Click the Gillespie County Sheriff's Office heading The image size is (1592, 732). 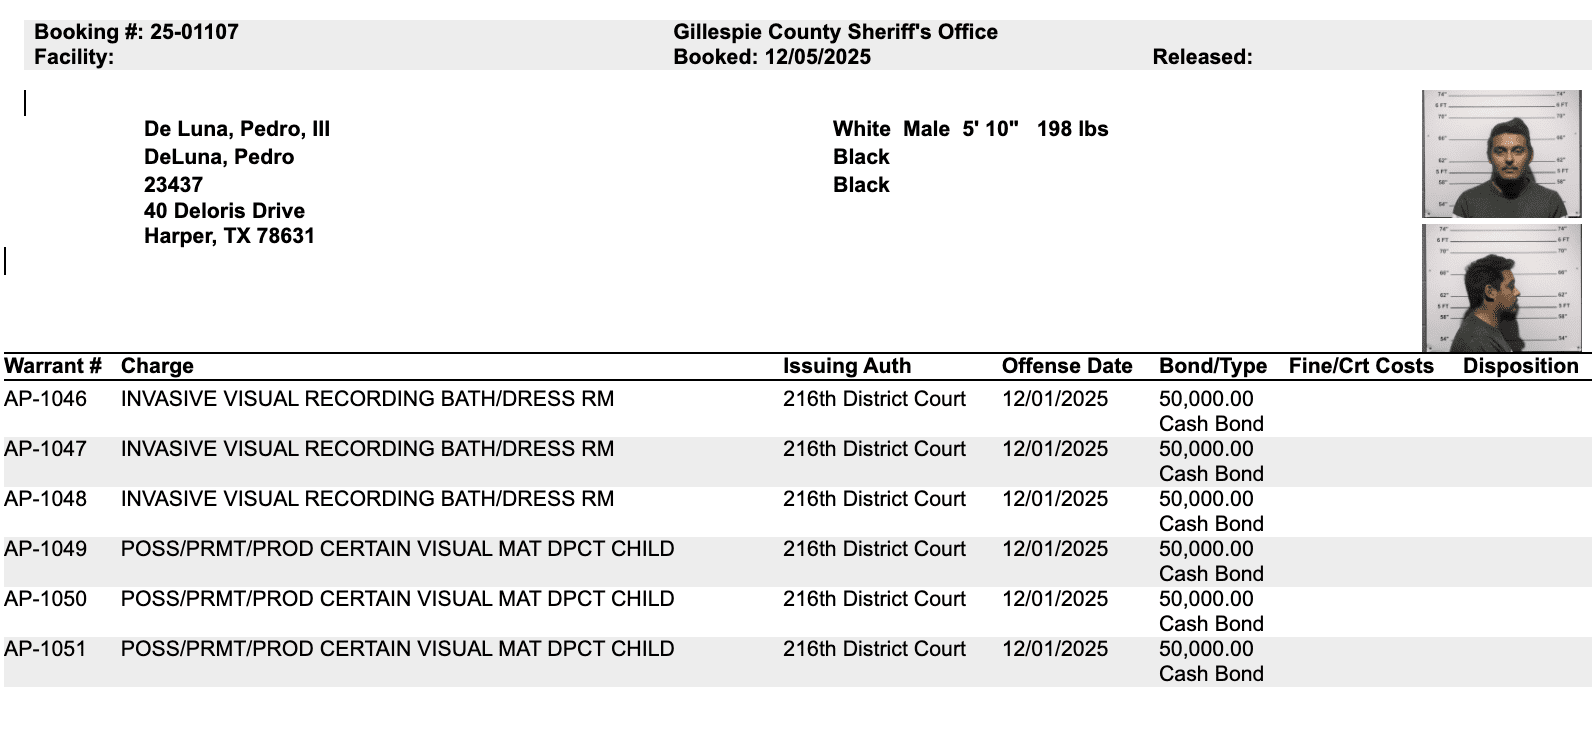835,32
